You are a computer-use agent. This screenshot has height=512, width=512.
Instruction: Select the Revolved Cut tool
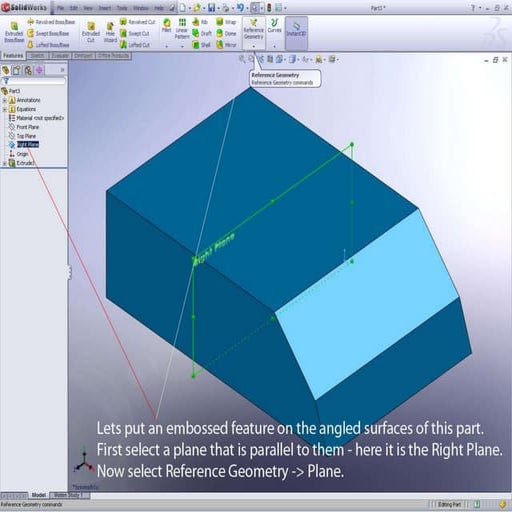click(x=138, y=22)
